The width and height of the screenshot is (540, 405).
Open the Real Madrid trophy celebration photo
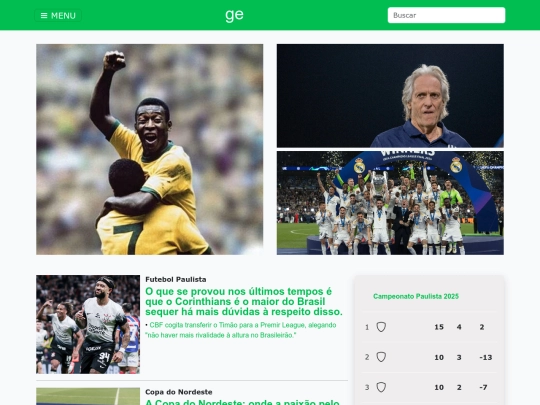pos(390,203)
